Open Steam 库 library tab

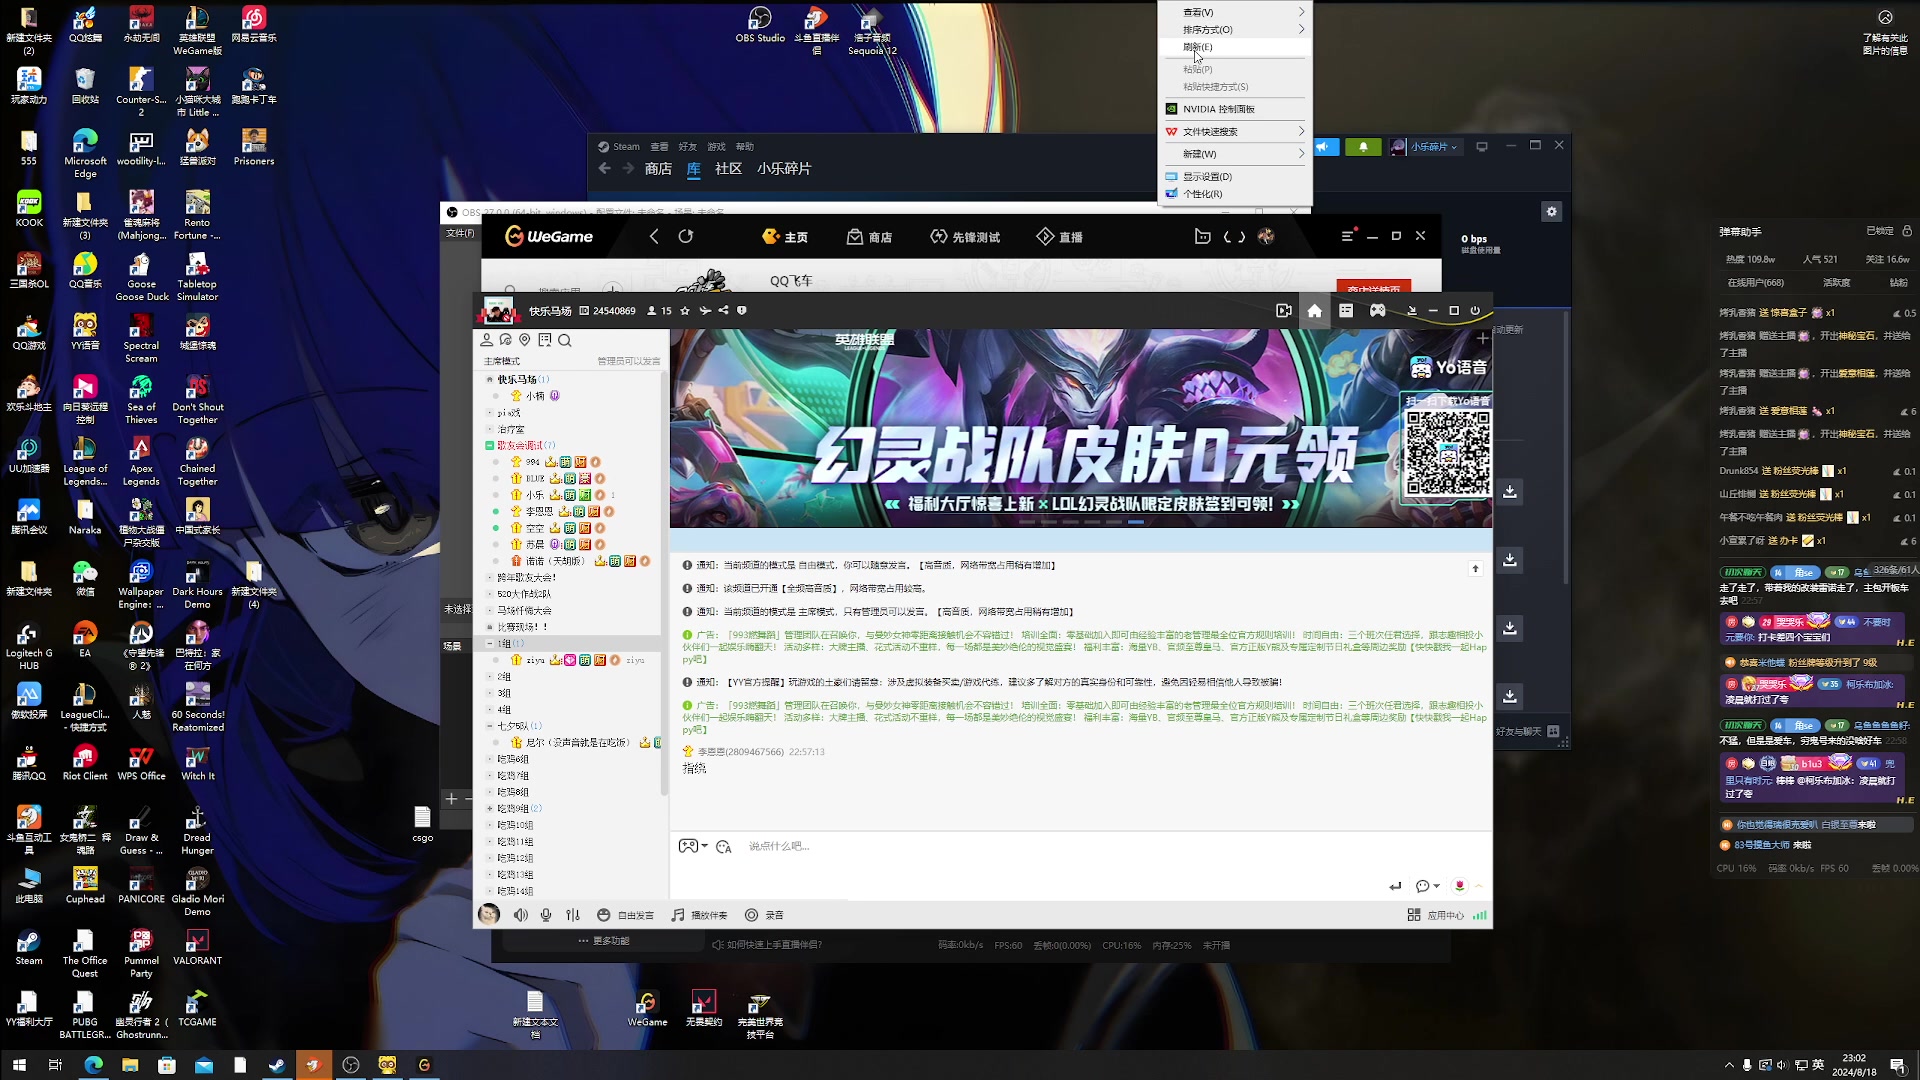click(693, 169)
